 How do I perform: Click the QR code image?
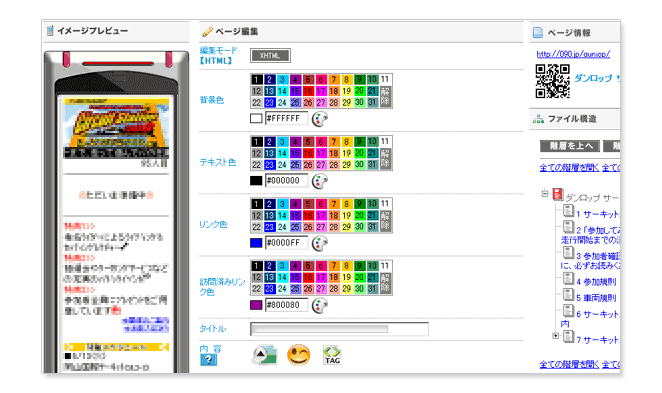[552, 81]
